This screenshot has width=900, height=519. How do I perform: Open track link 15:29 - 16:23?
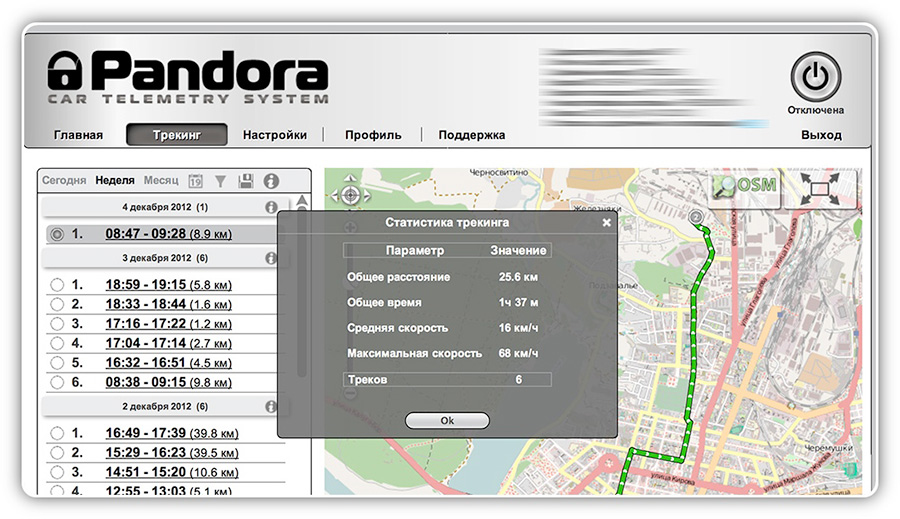(x=172, y=452)
